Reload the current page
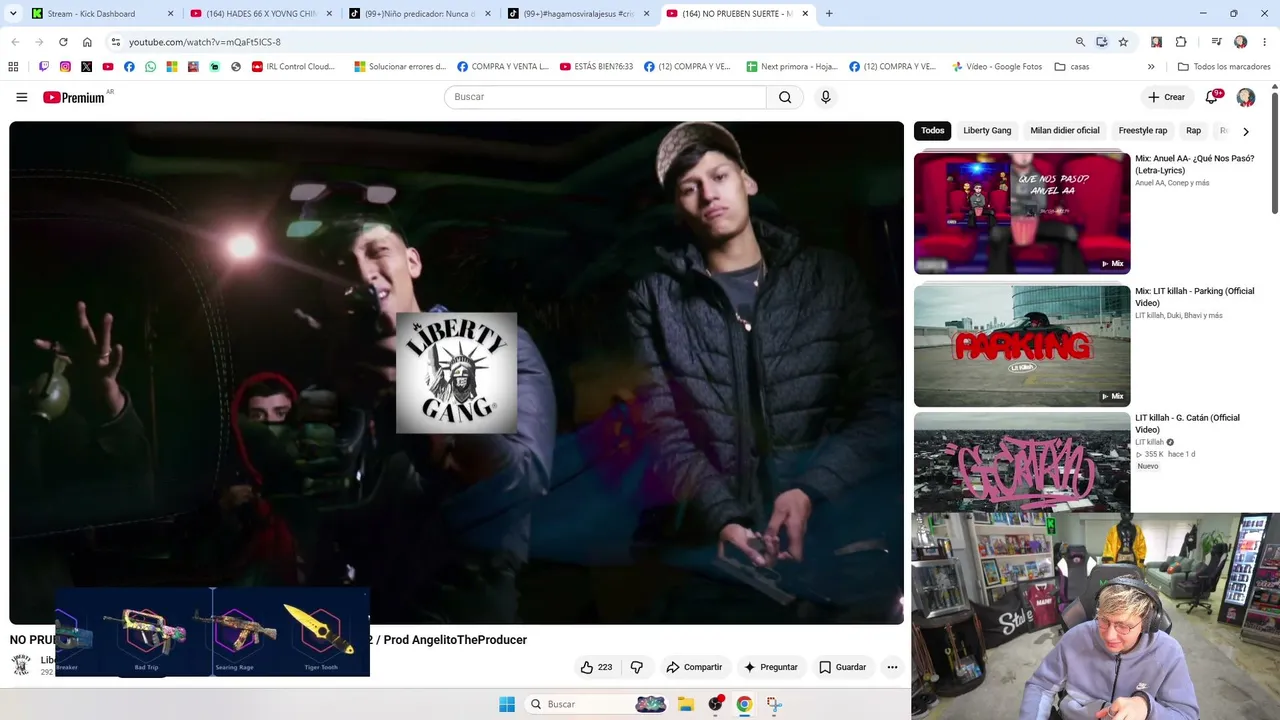 (x=63, y=42)
